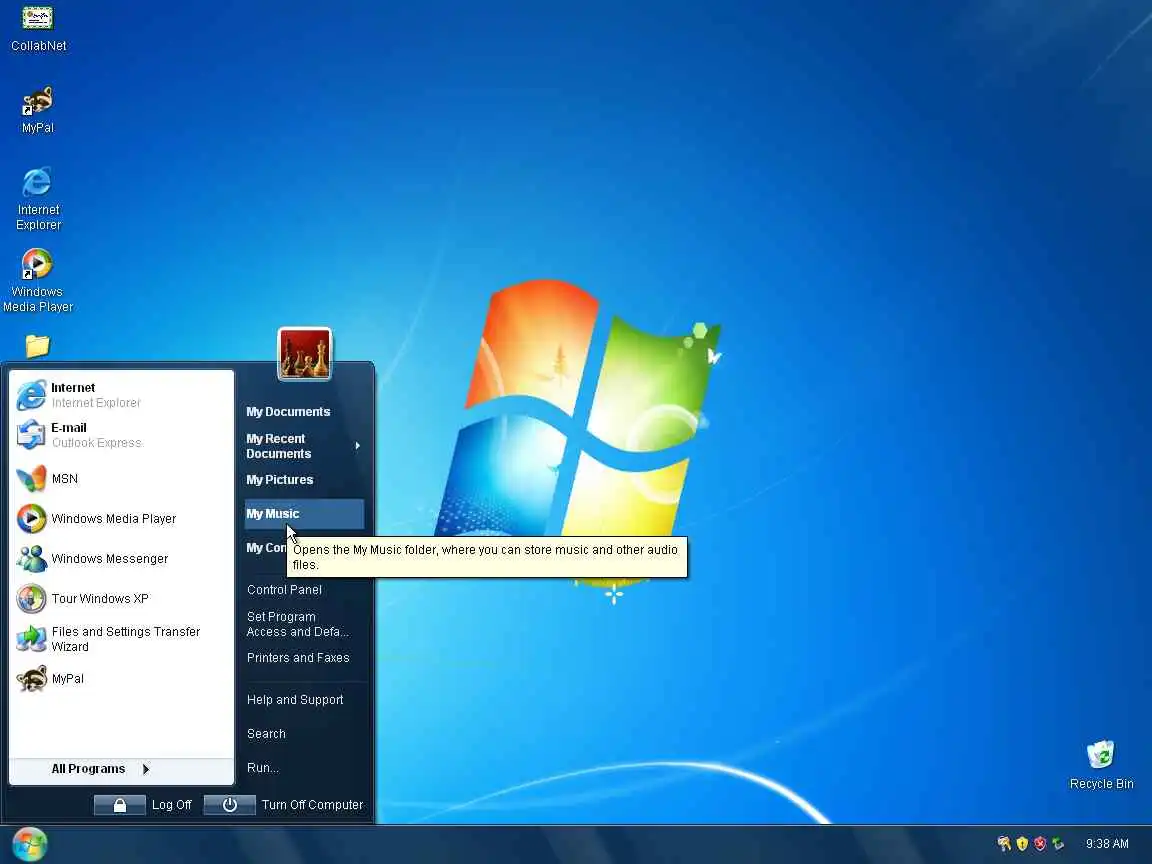This screenshot has width=1152, height=864.
Task: Select the MSN text entry
Action: tap(65, 479)
